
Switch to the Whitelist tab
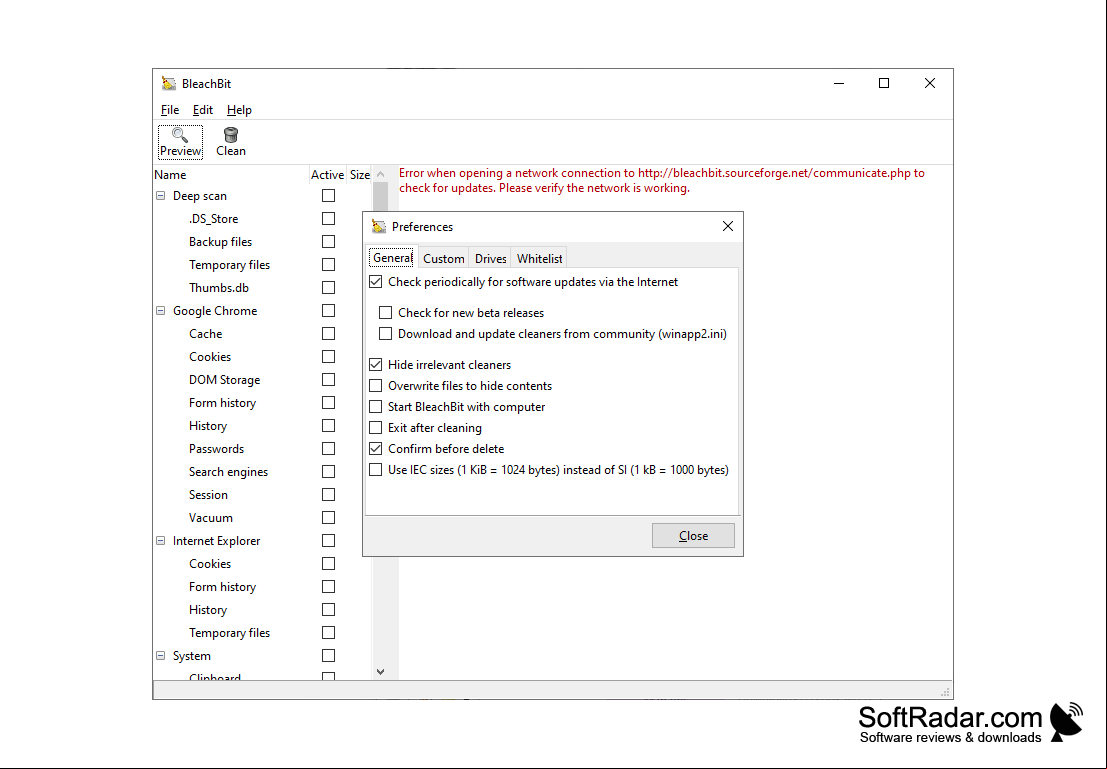[539, 258]
